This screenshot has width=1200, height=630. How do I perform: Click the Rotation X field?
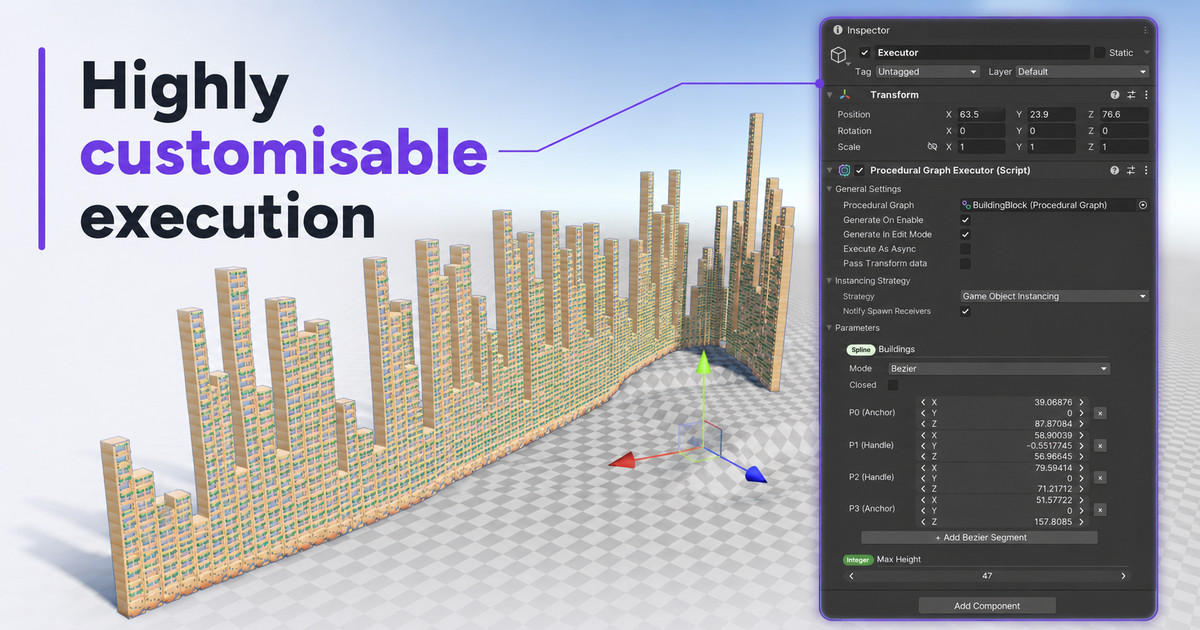[981, 131]
